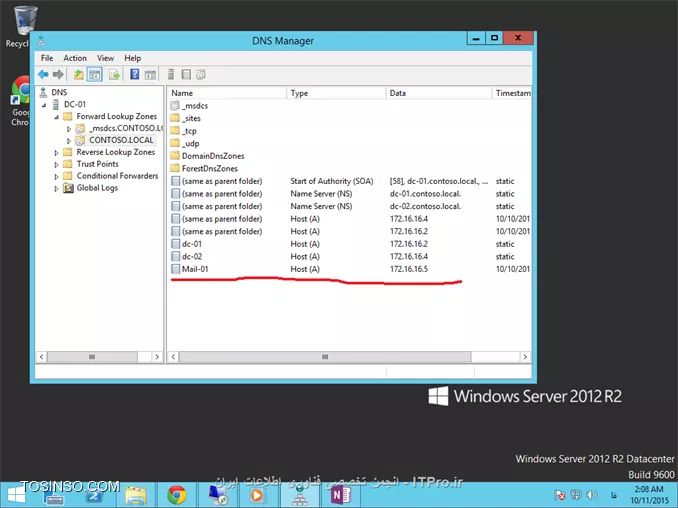
Task: Select the _sites folder in record list
Action: click(185, 118)
